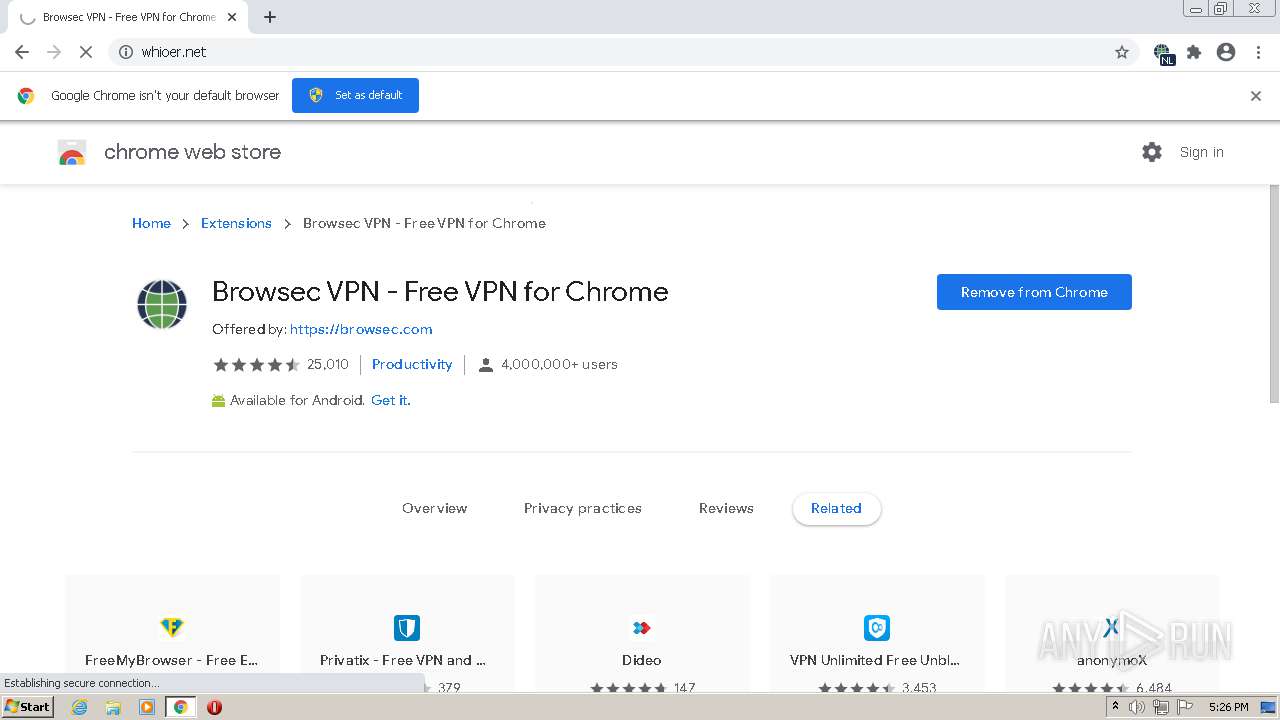
Task: Open a new tab with the plus button
Action: (270, 17)
